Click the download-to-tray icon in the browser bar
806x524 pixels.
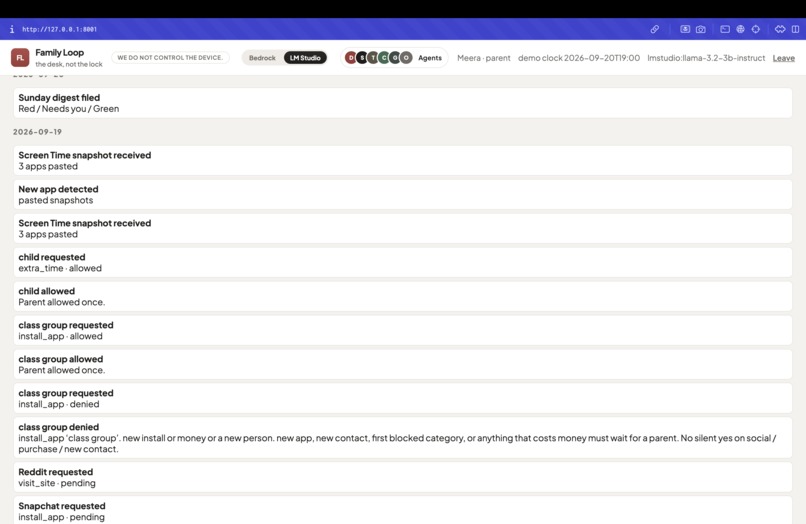(x=685, y=29)
